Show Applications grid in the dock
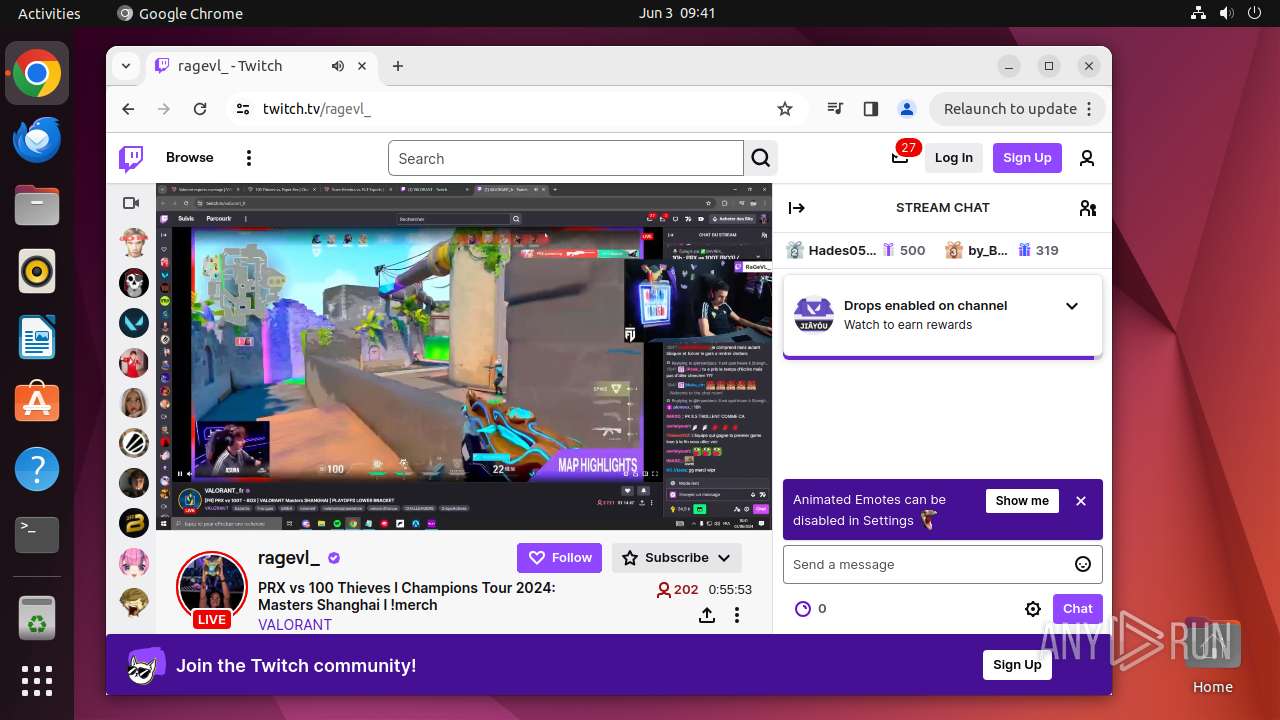Screen dimensions: 1280x720 (x=37, y=681)
